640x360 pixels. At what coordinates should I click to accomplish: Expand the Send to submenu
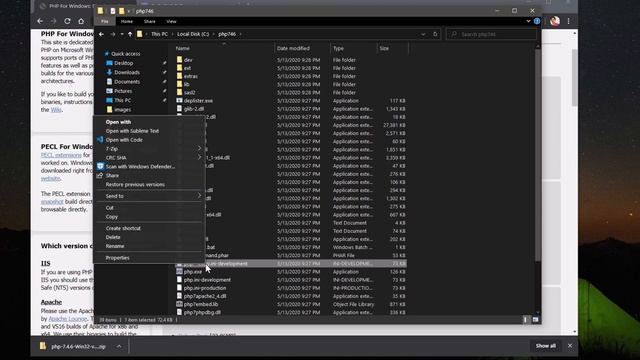149,196
